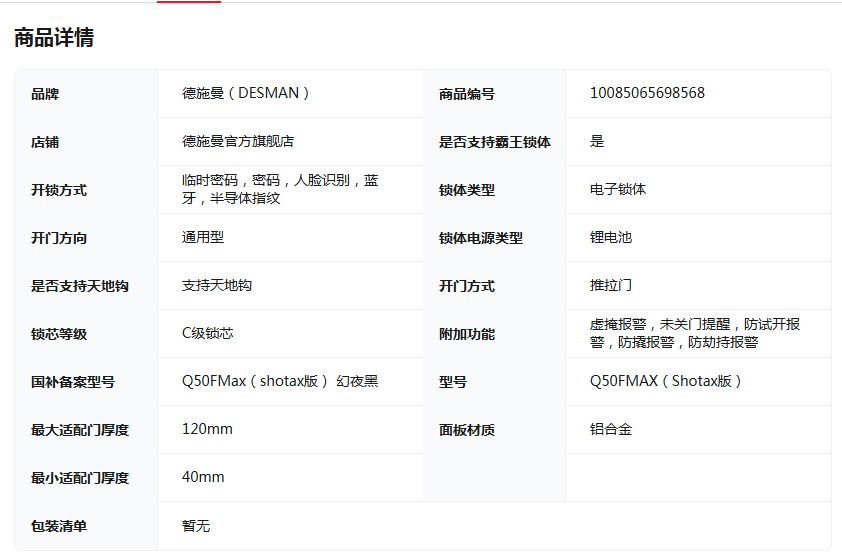The image size is (842, 557).
Task: Click the value 通用型
Action: tap(203, 237)
